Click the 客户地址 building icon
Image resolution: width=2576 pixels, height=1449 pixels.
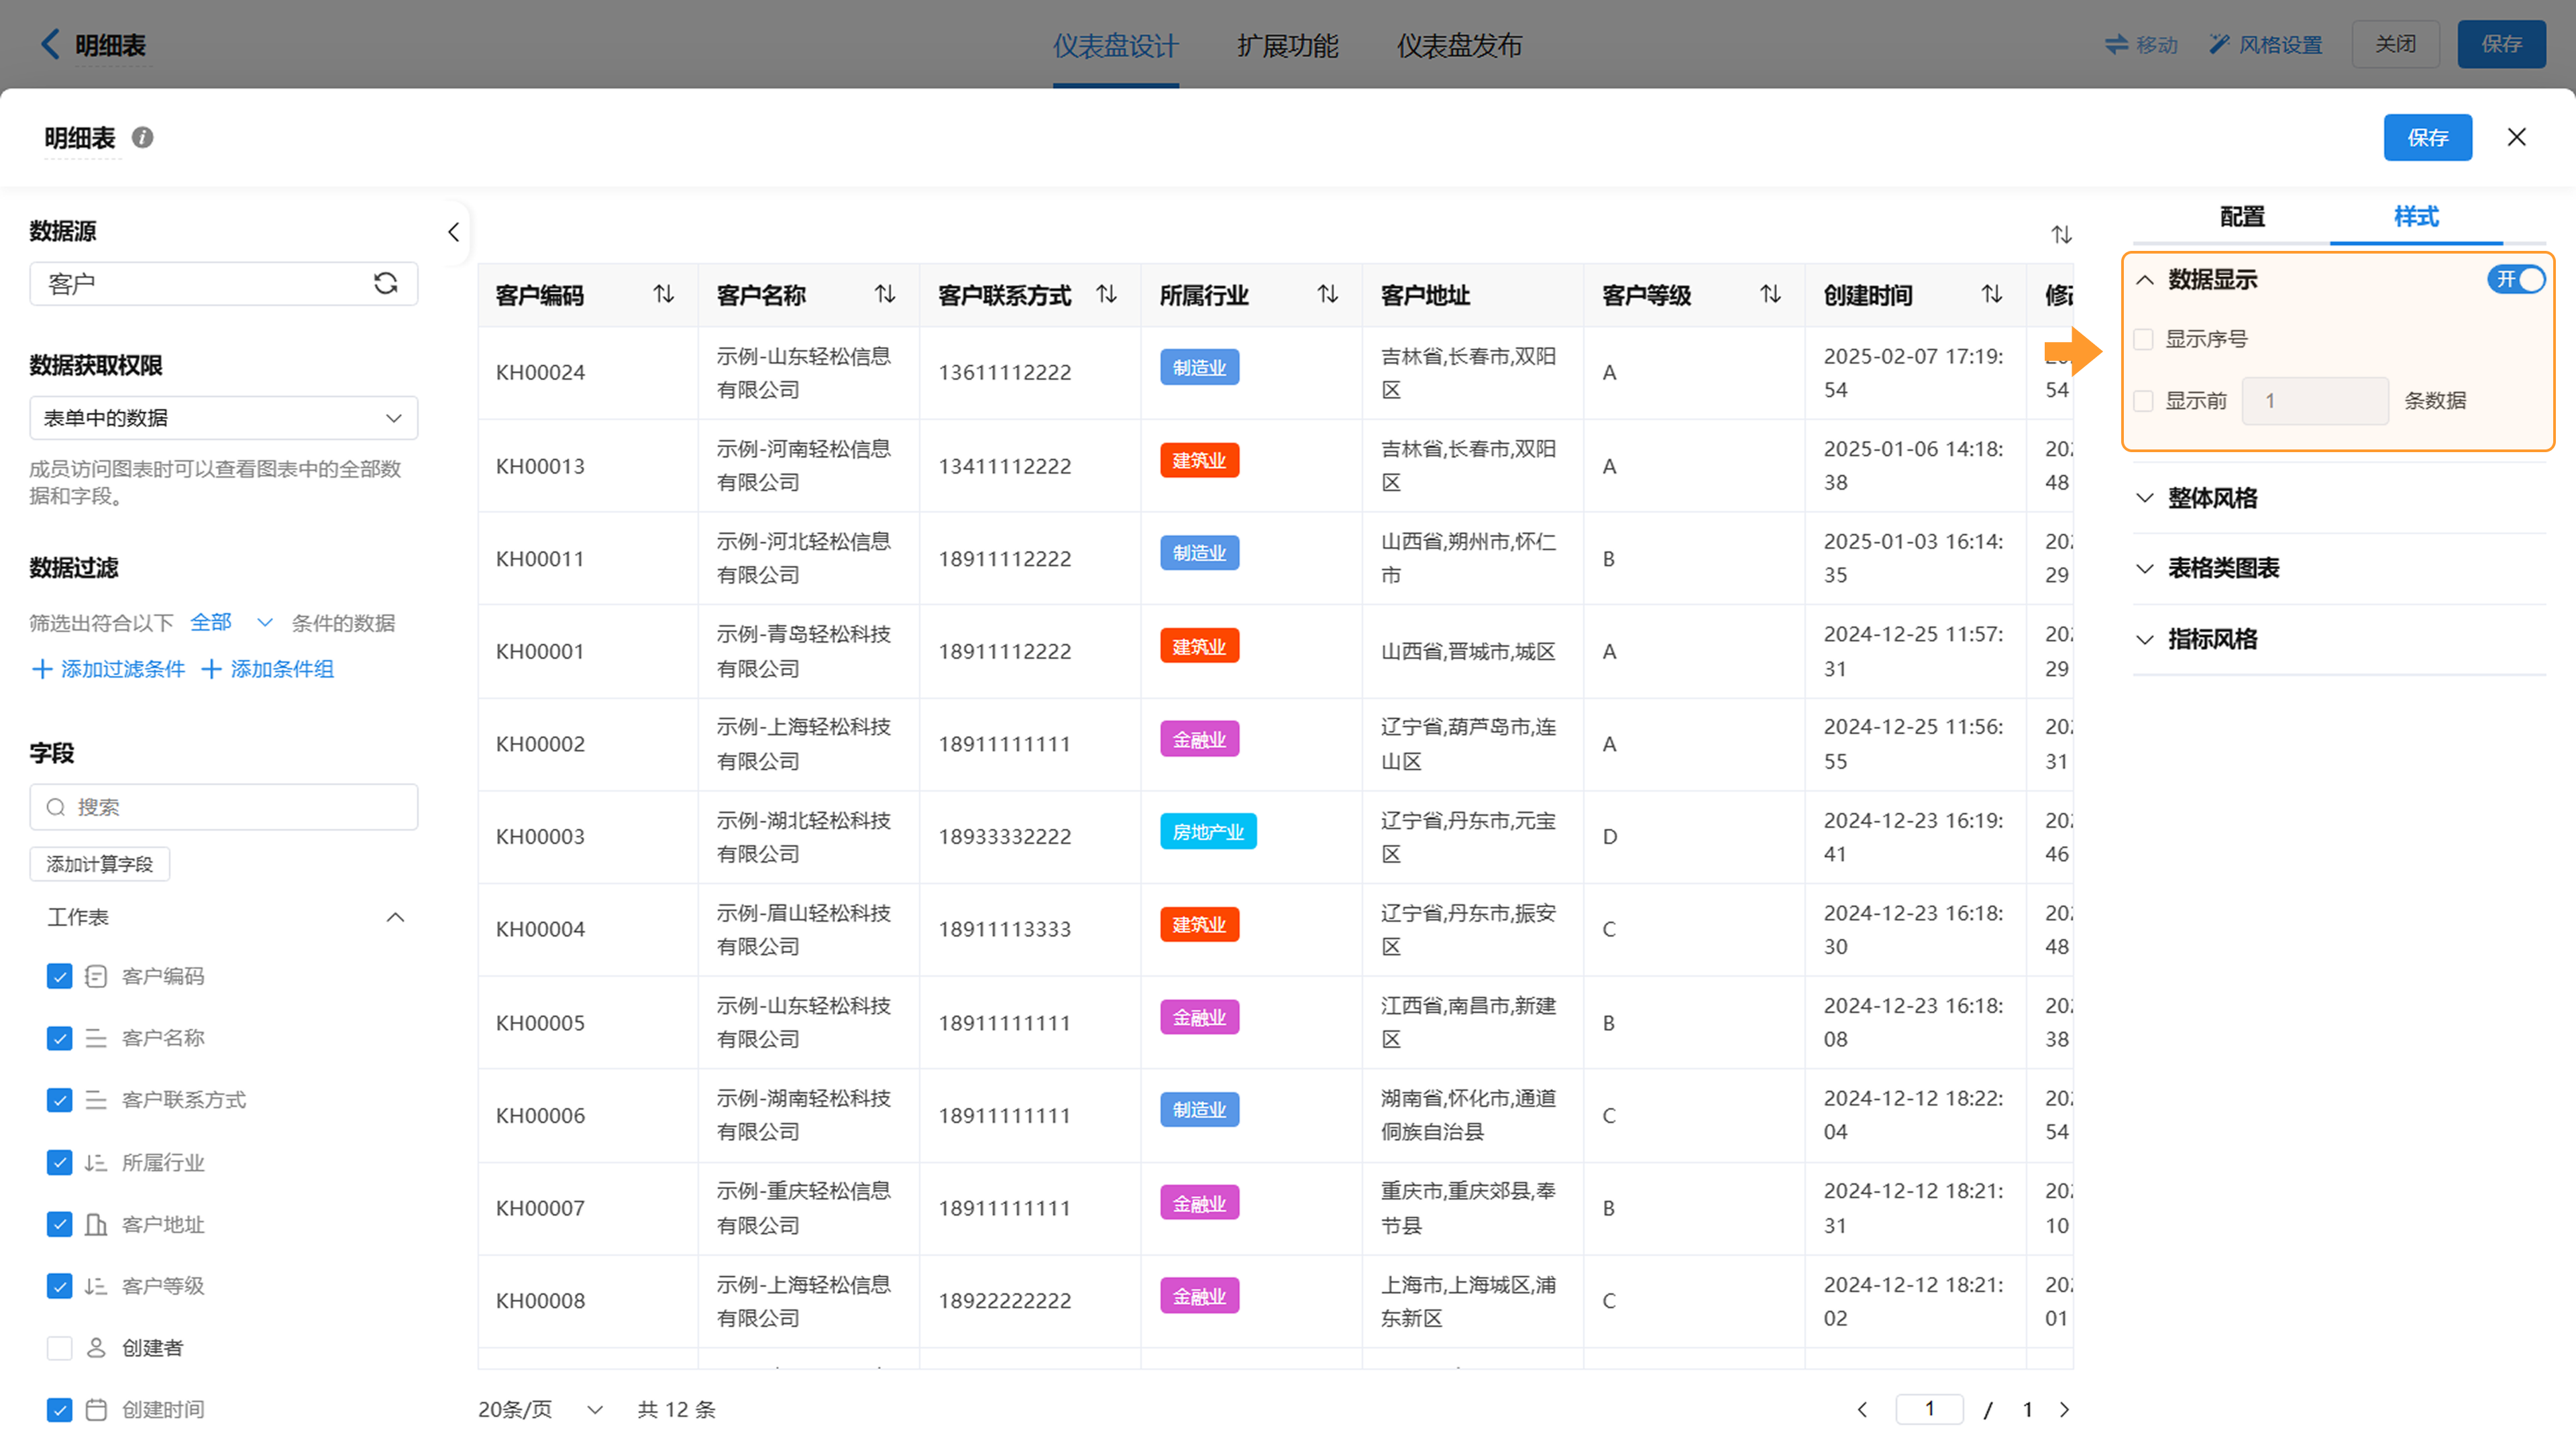96,1224
